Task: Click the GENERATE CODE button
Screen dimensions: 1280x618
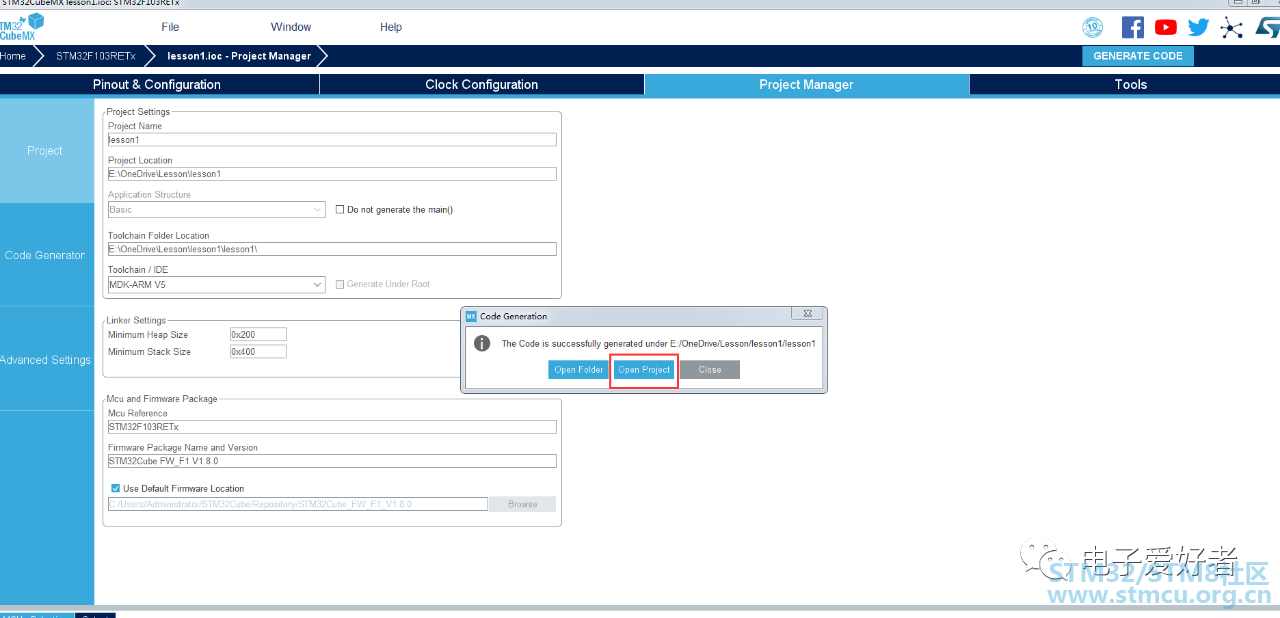Action: click(x=1138, y=56)
